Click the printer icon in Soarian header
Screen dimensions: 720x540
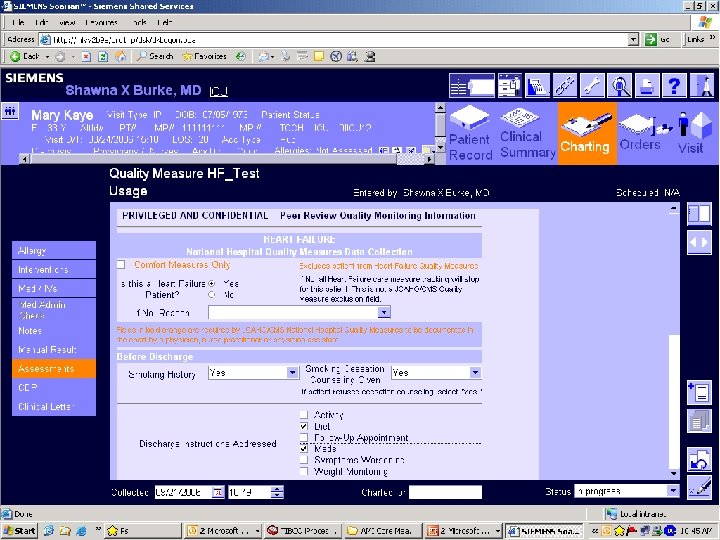click(x=647, y=85)
